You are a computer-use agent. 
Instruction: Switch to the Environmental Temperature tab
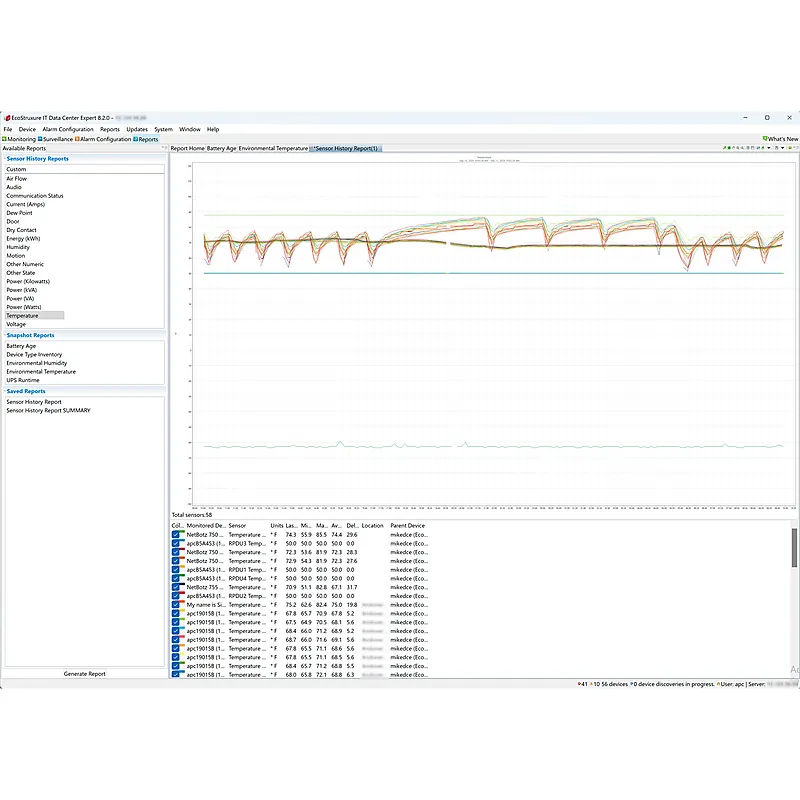point(273,148)
